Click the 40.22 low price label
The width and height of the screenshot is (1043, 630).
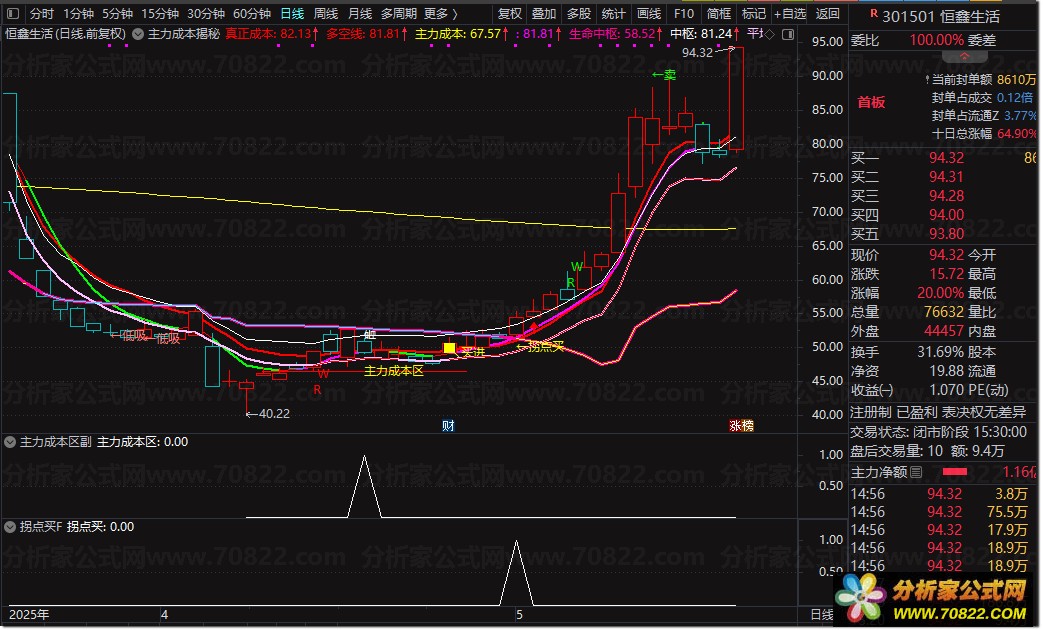click(x=274, y=414)
